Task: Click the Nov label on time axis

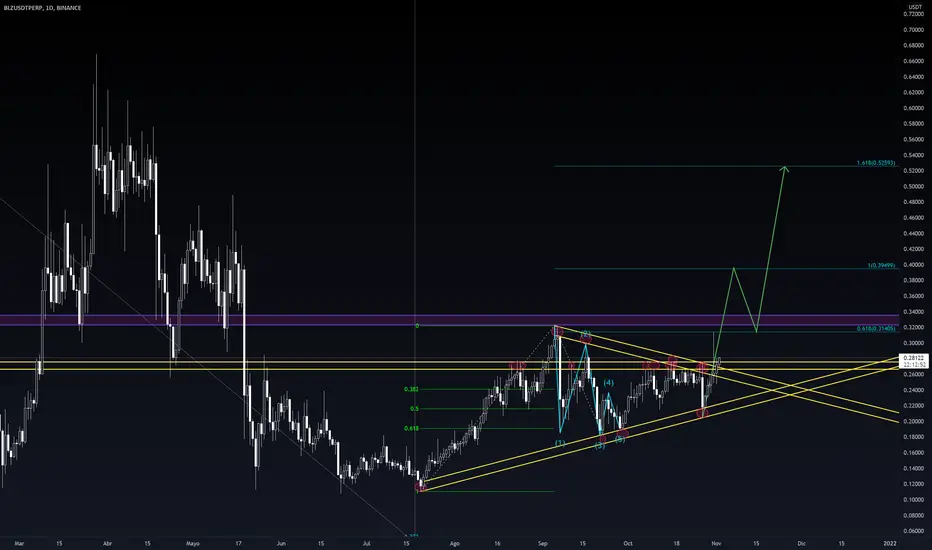Action: pyautogui.click(x=716, y=543)
